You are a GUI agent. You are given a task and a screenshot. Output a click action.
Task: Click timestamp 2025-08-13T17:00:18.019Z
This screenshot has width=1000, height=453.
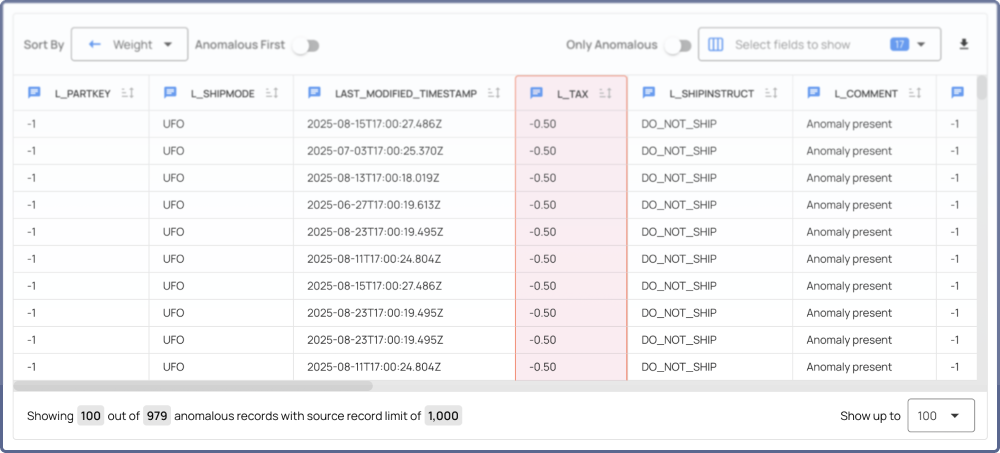[373, 178]
